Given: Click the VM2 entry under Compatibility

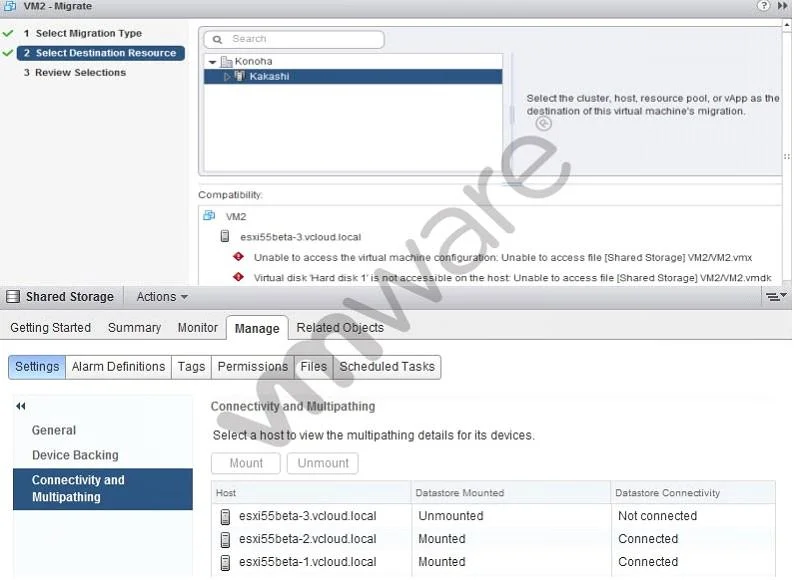Looking at the screenshot, I should coord(236,217).
